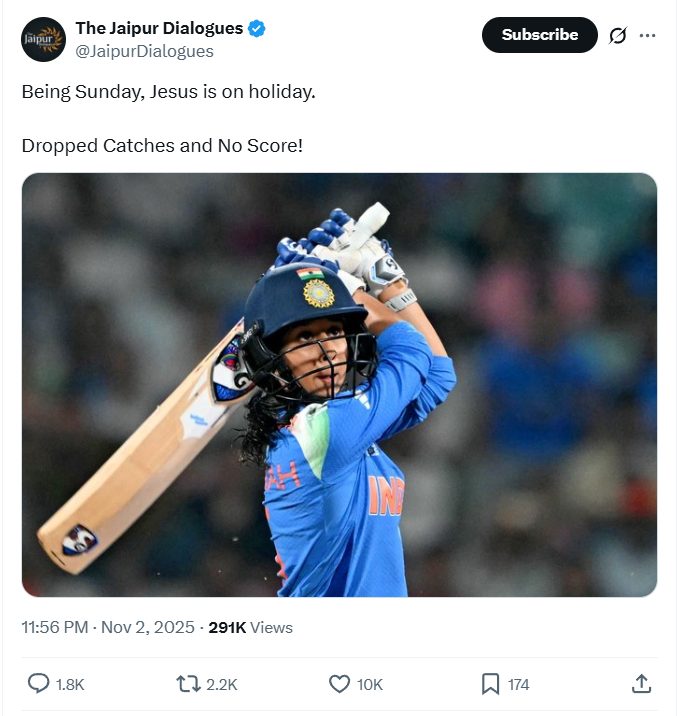Open The Jaipur Dialogues profile avatar
677x716 pixels.
coord(43,40)
